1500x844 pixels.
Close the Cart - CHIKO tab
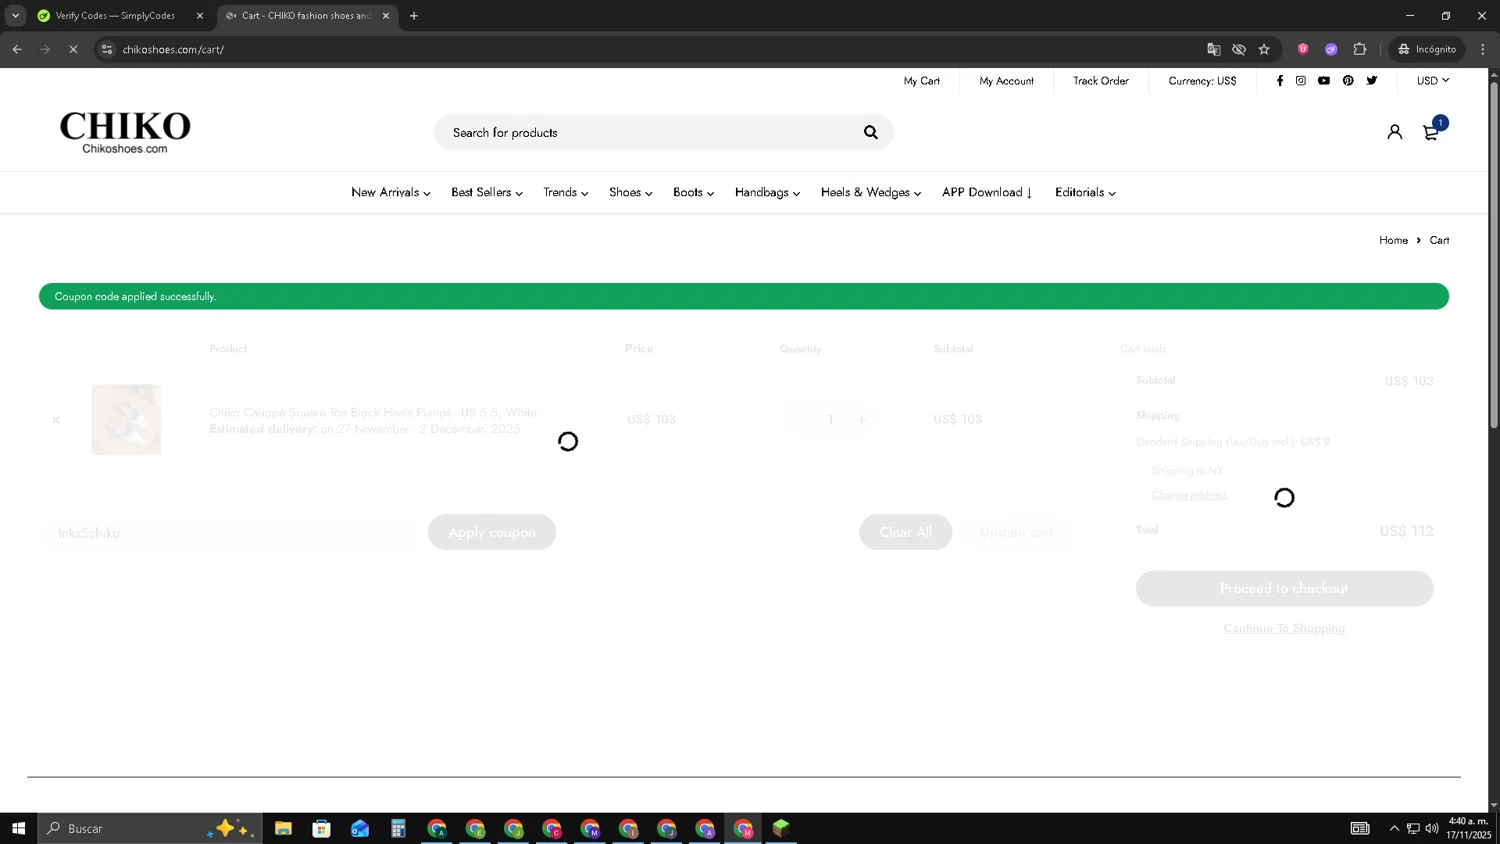point(386,16)
